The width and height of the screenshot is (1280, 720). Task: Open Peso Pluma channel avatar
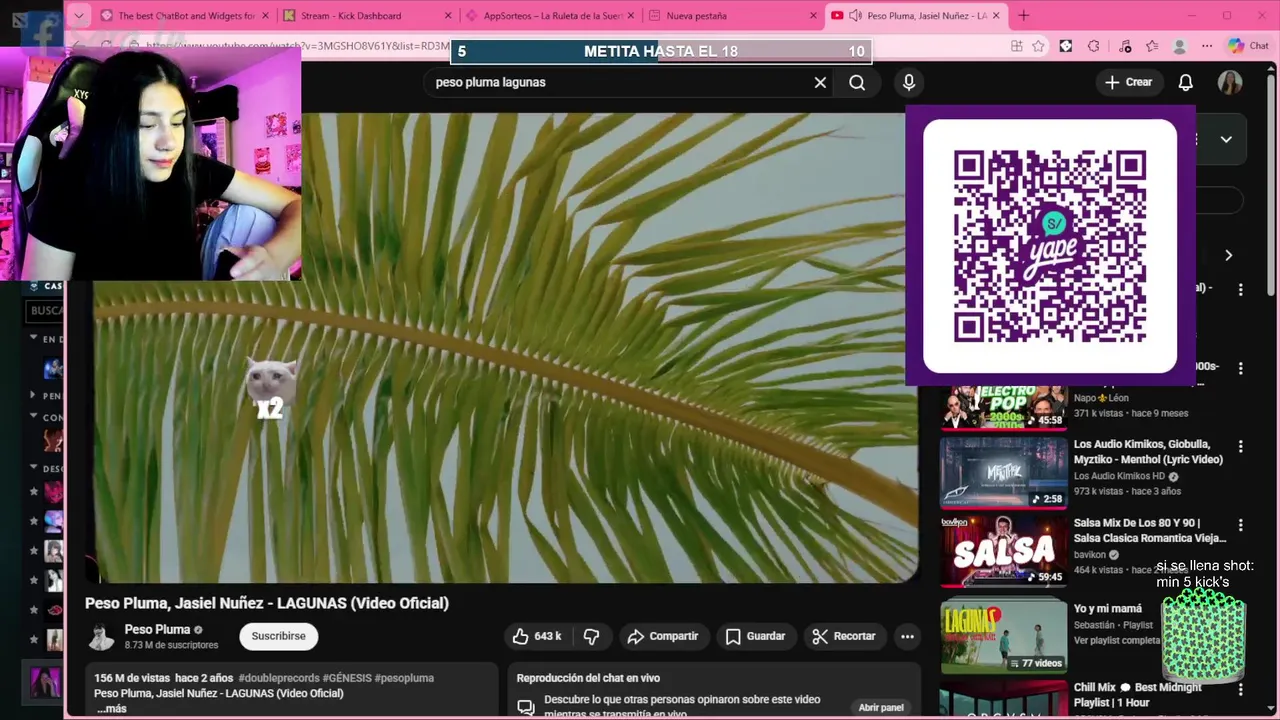(x=101, y=637)
